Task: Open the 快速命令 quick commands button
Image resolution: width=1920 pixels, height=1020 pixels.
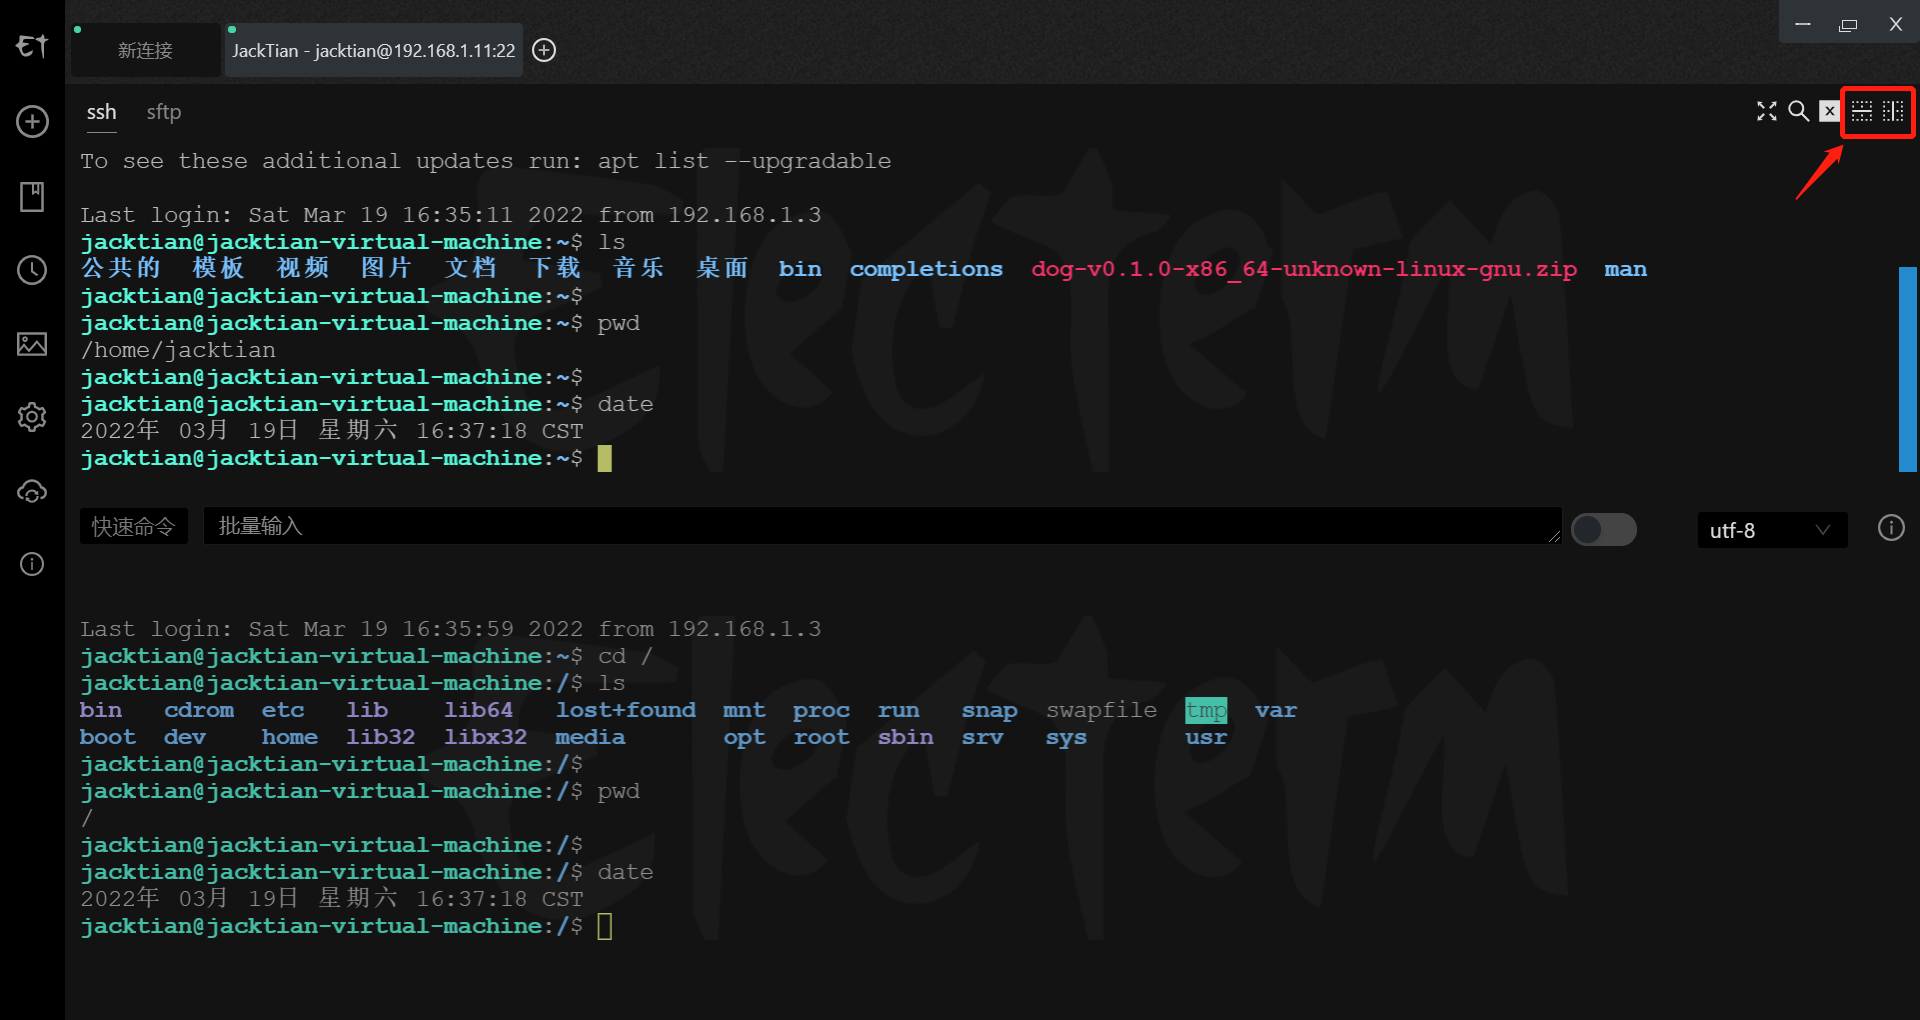Action: click(x=134, y=526)
